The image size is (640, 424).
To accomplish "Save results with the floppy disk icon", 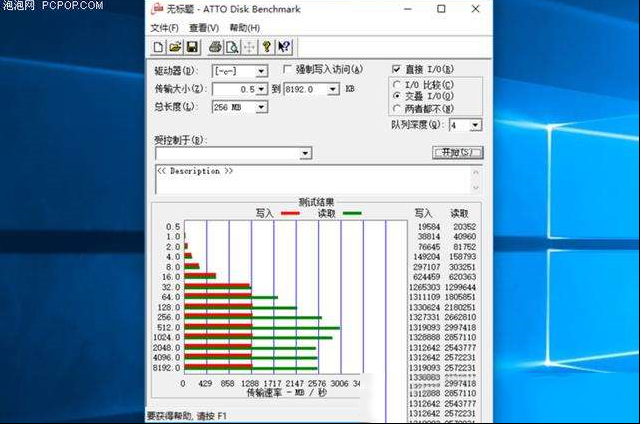I will click(192, 47).
